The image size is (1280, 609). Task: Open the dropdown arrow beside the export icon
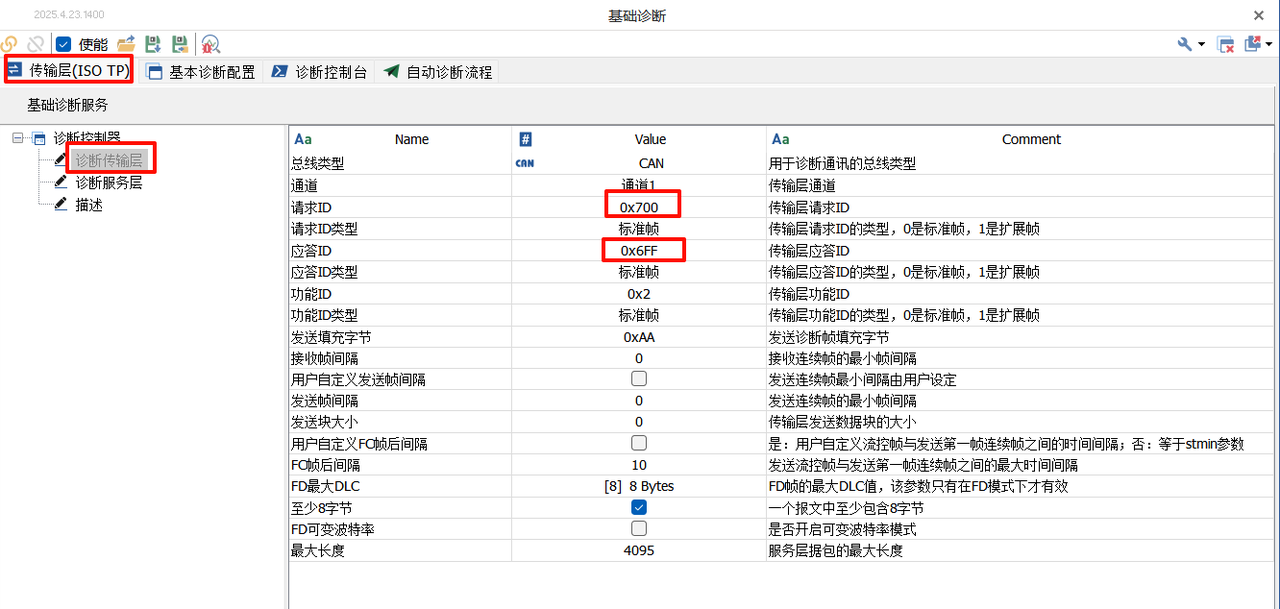pos(1267,44)
